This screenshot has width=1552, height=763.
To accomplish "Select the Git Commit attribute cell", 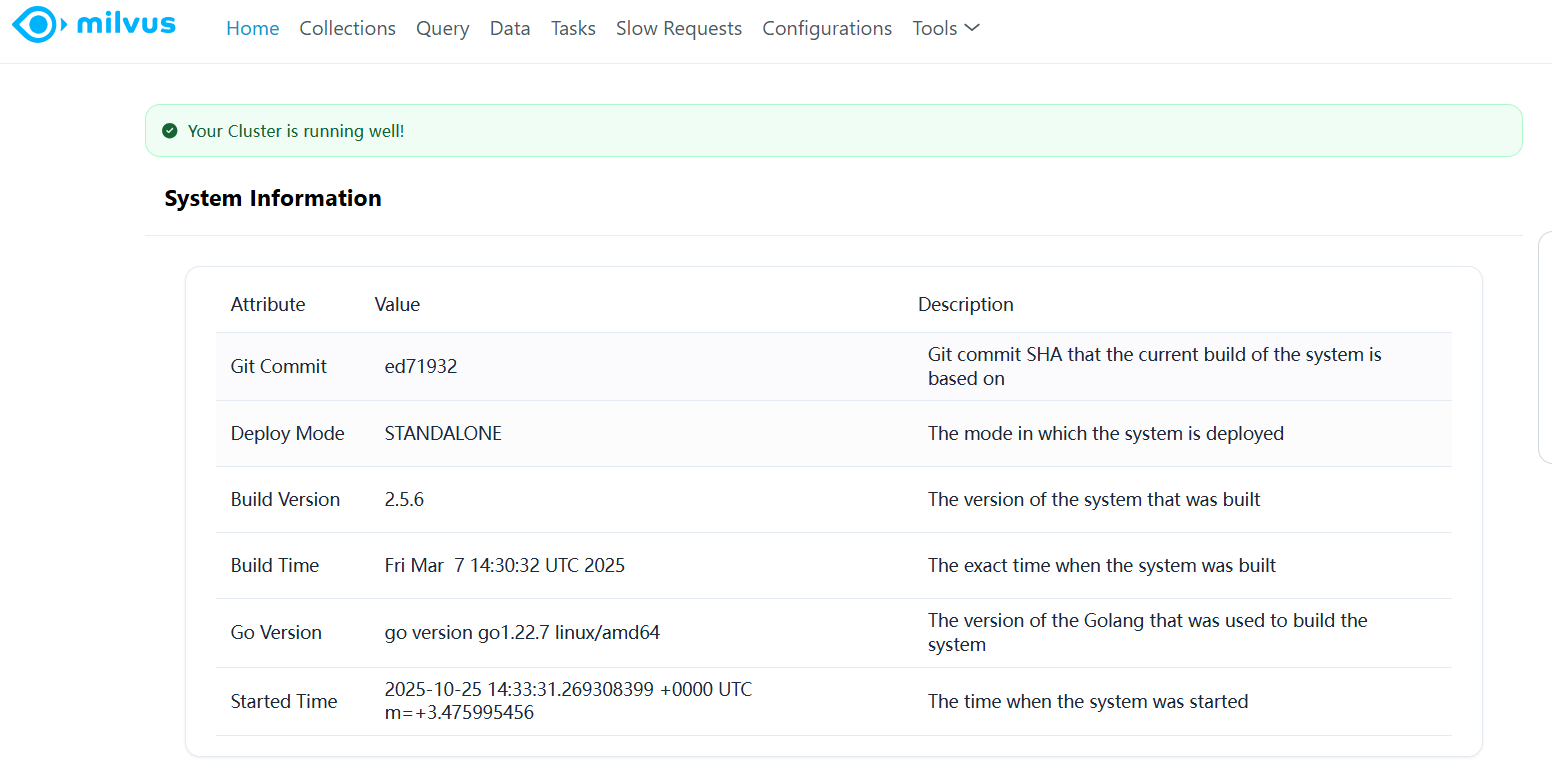I will click(x=279, y=366).
